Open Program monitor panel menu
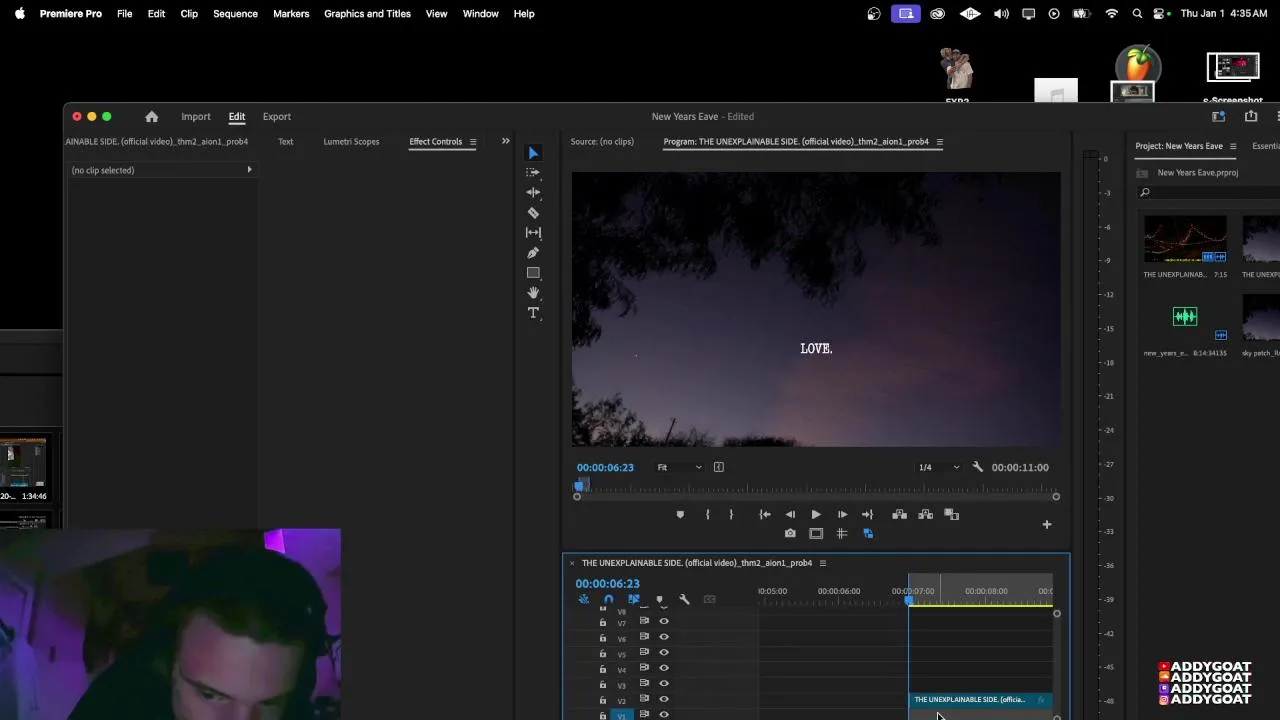The width and height of the screenshot is (1280, 720). click(x=939, y=142)
